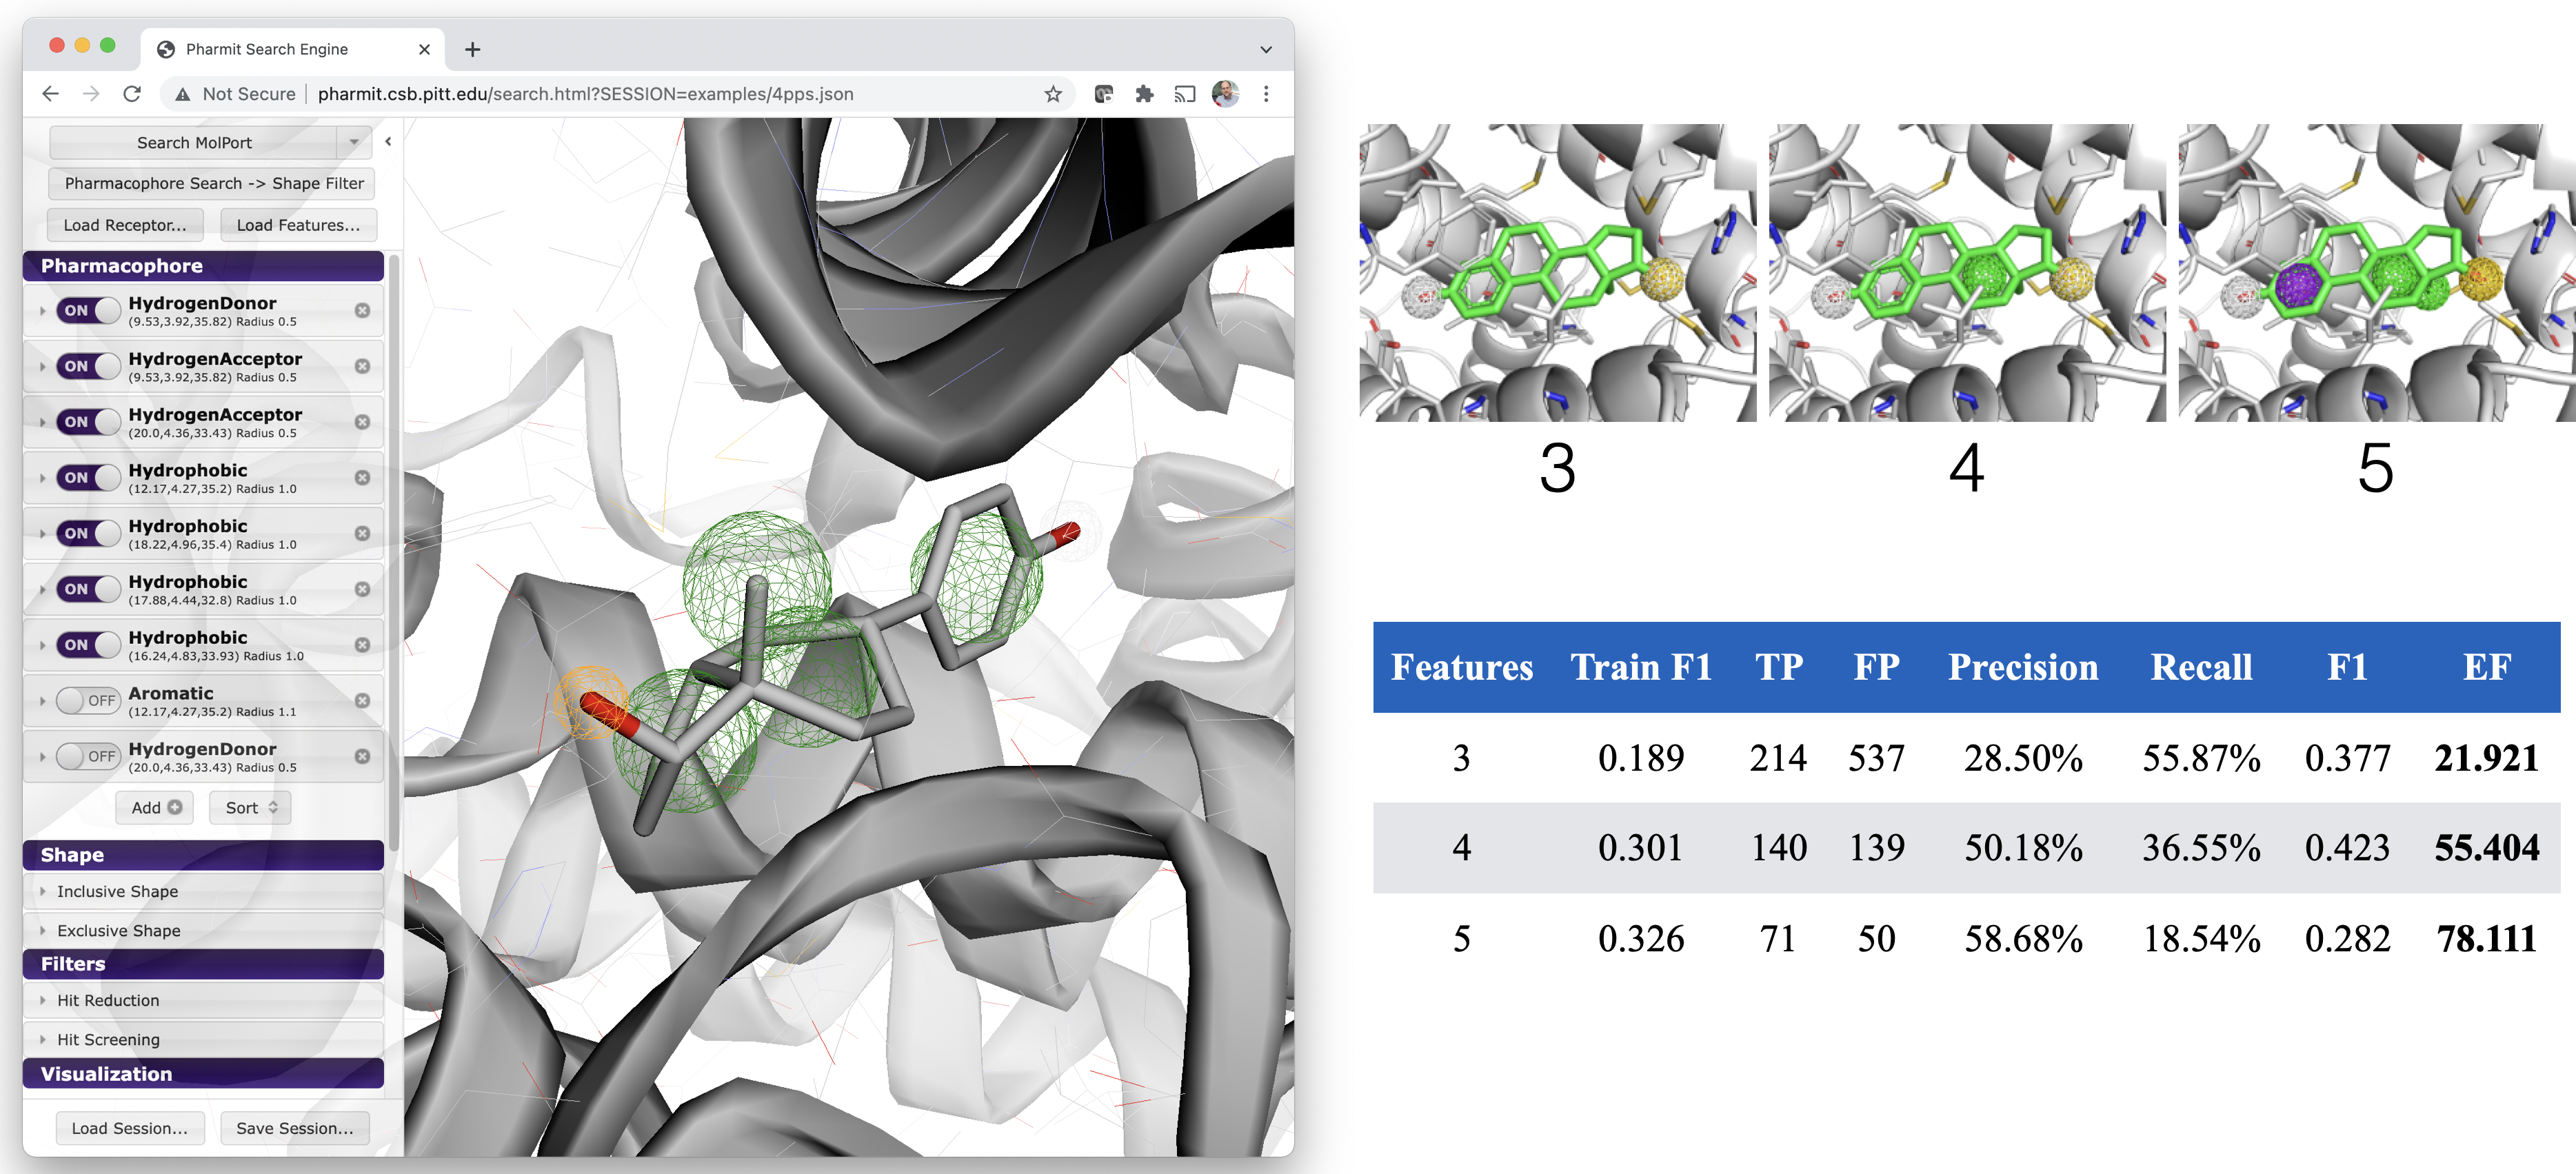Turn off the HydrogenAcceptor 9.53,3.92,35.82 toggle

tap(88, 367)
